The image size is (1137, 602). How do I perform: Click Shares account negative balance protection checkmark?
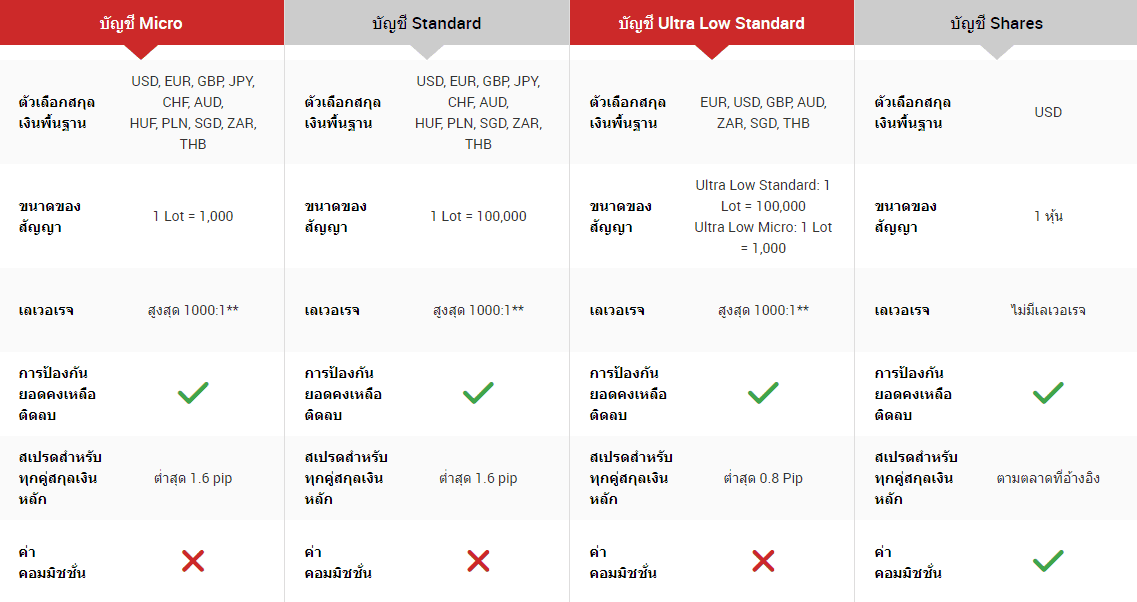tap(1048, 393)
